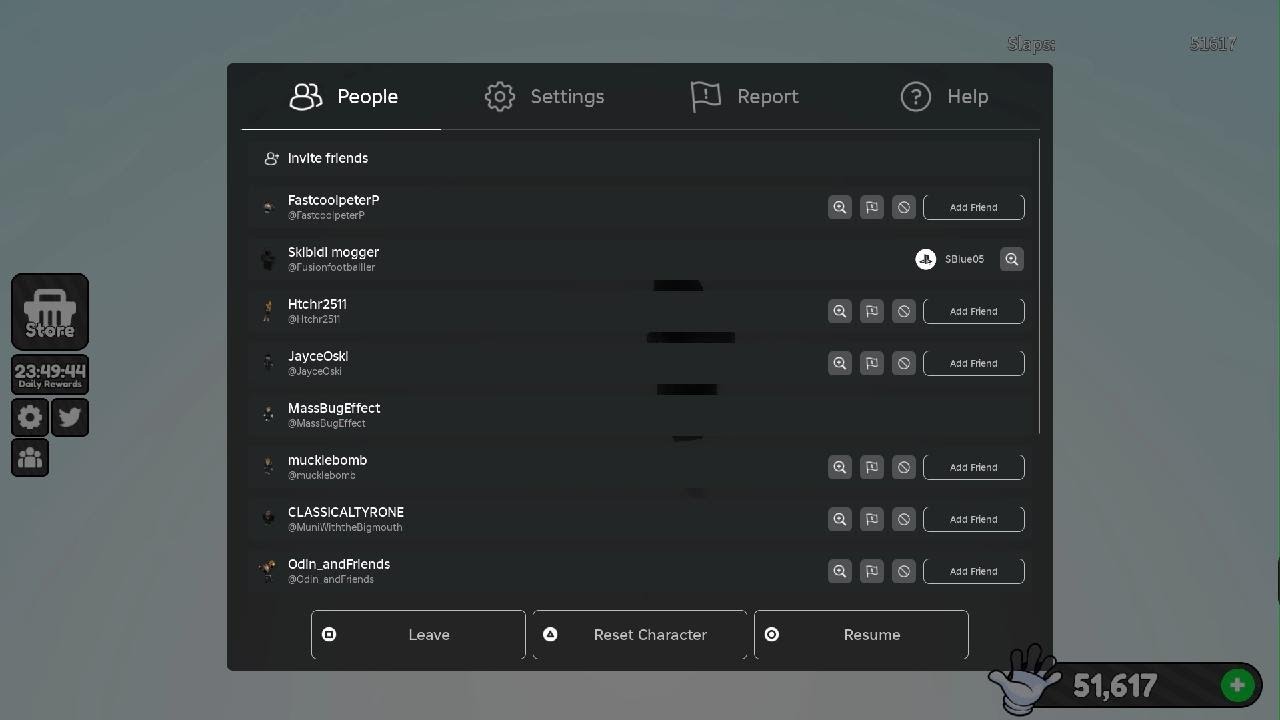Screen dimensions: 1280x720
Task: Inspect Htchr2511's avatar with magnifier icon
Action: [x=840, y=311]
